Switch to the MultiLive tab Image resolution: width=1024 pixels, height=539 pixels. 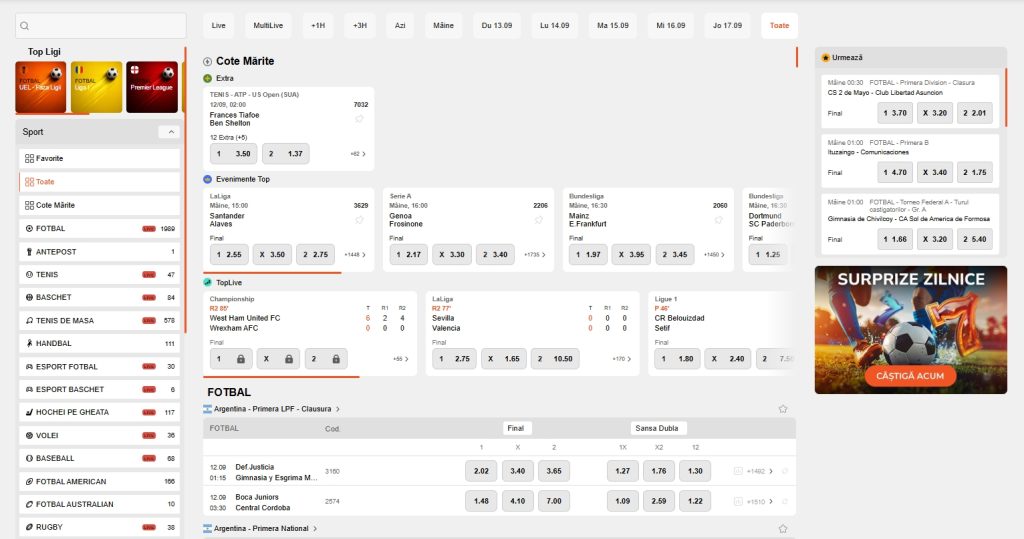(268, 25)
